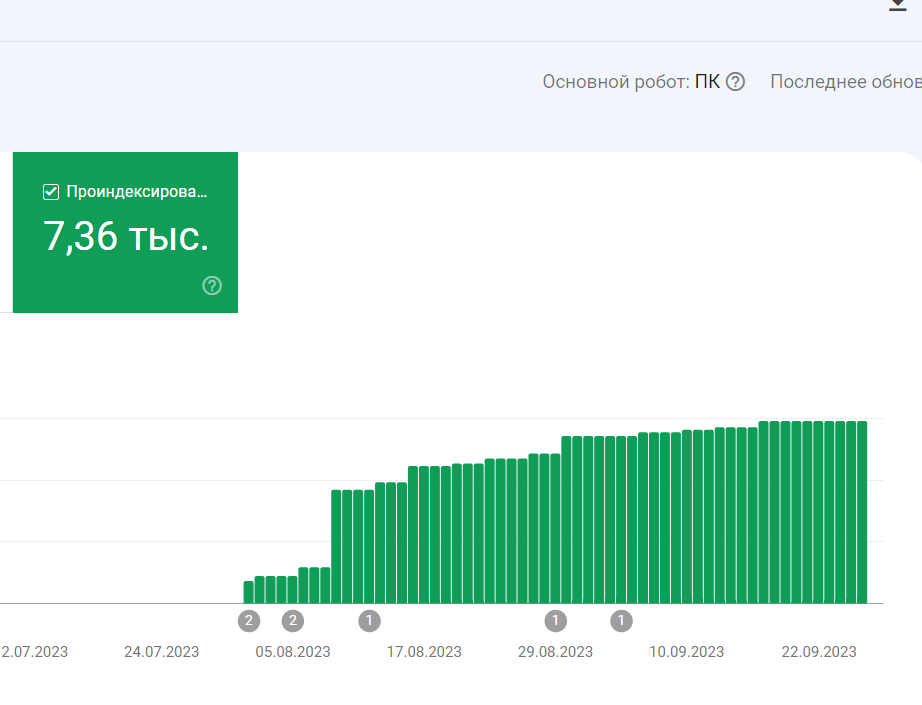Click the 05.08.2023 axis date label
This screenshot has width=922, height=705.
tap(293, 652)
